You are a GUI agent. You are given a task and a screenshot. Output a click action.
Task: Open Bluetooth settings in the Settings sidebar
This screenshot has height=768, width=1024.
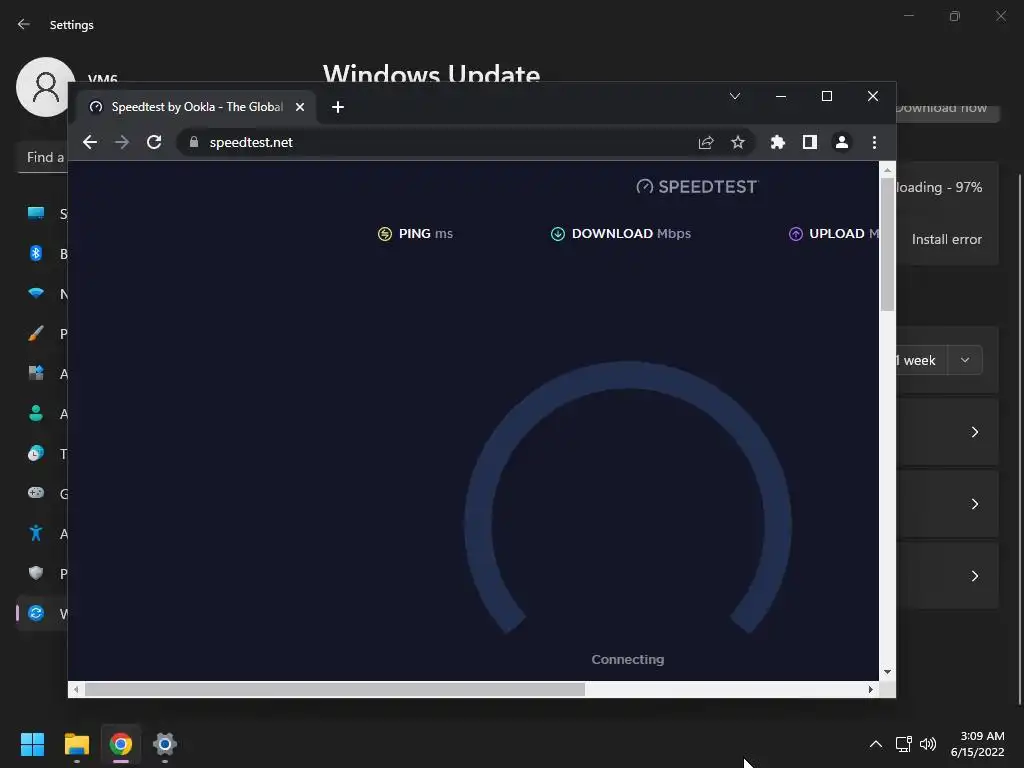pos(36,253)
